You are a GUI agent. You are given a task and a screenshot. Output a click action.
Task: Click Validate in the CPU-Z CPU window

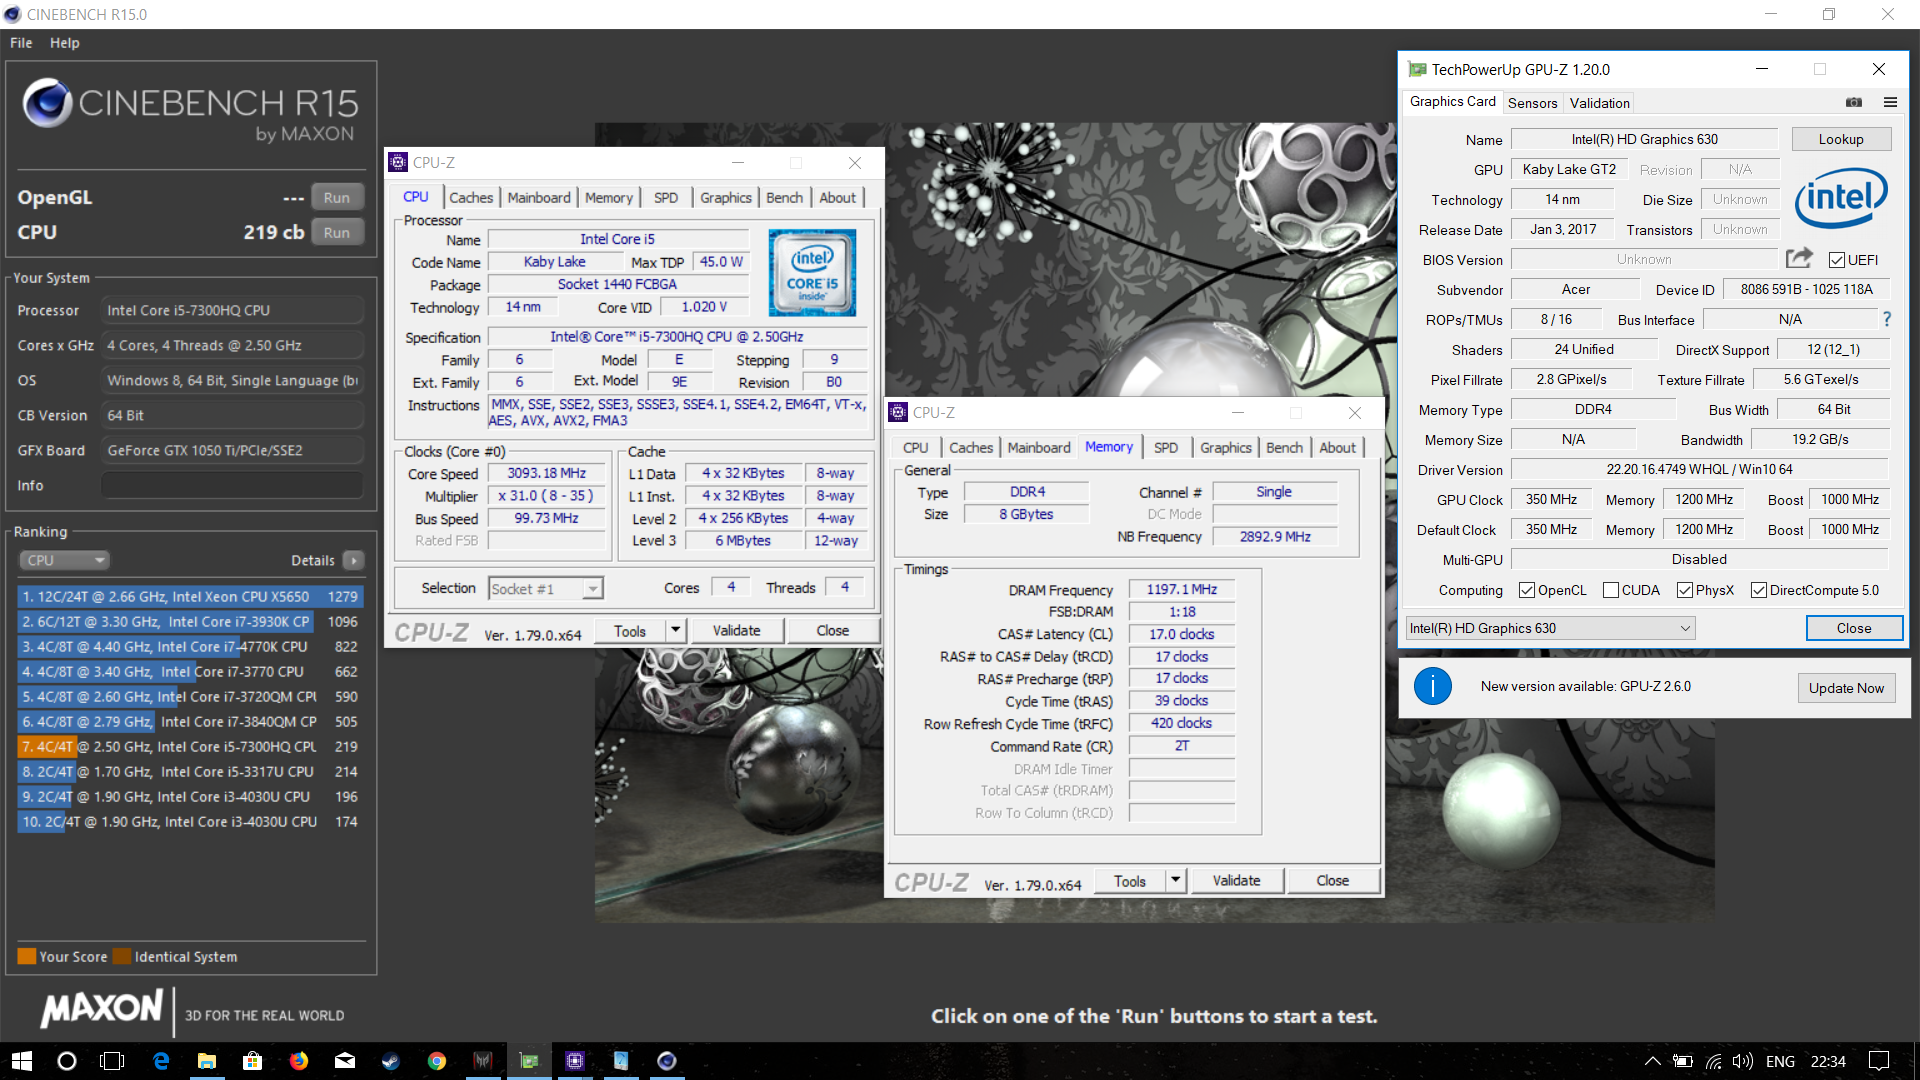(x=736, y=631)
